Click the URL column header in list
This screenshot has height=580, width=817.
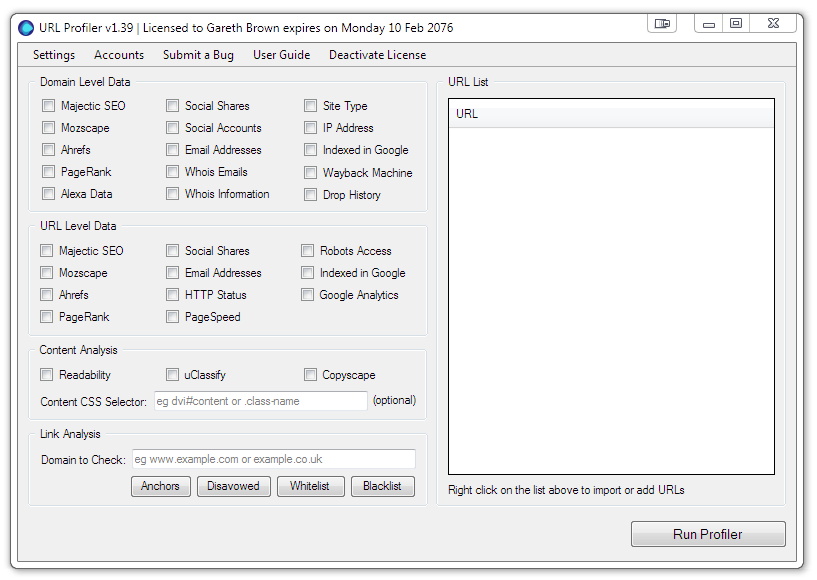click(611, 114)
